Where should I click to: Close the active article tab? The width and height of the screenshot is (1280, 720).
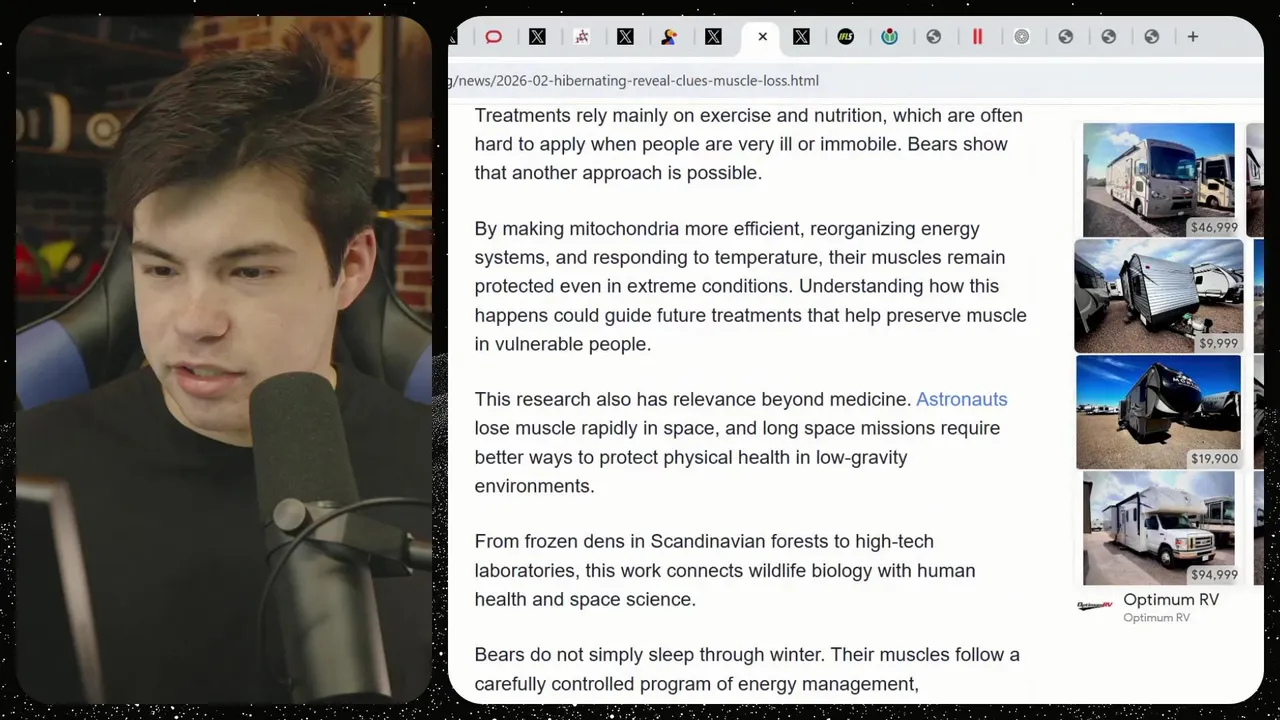tap(762, 37)
